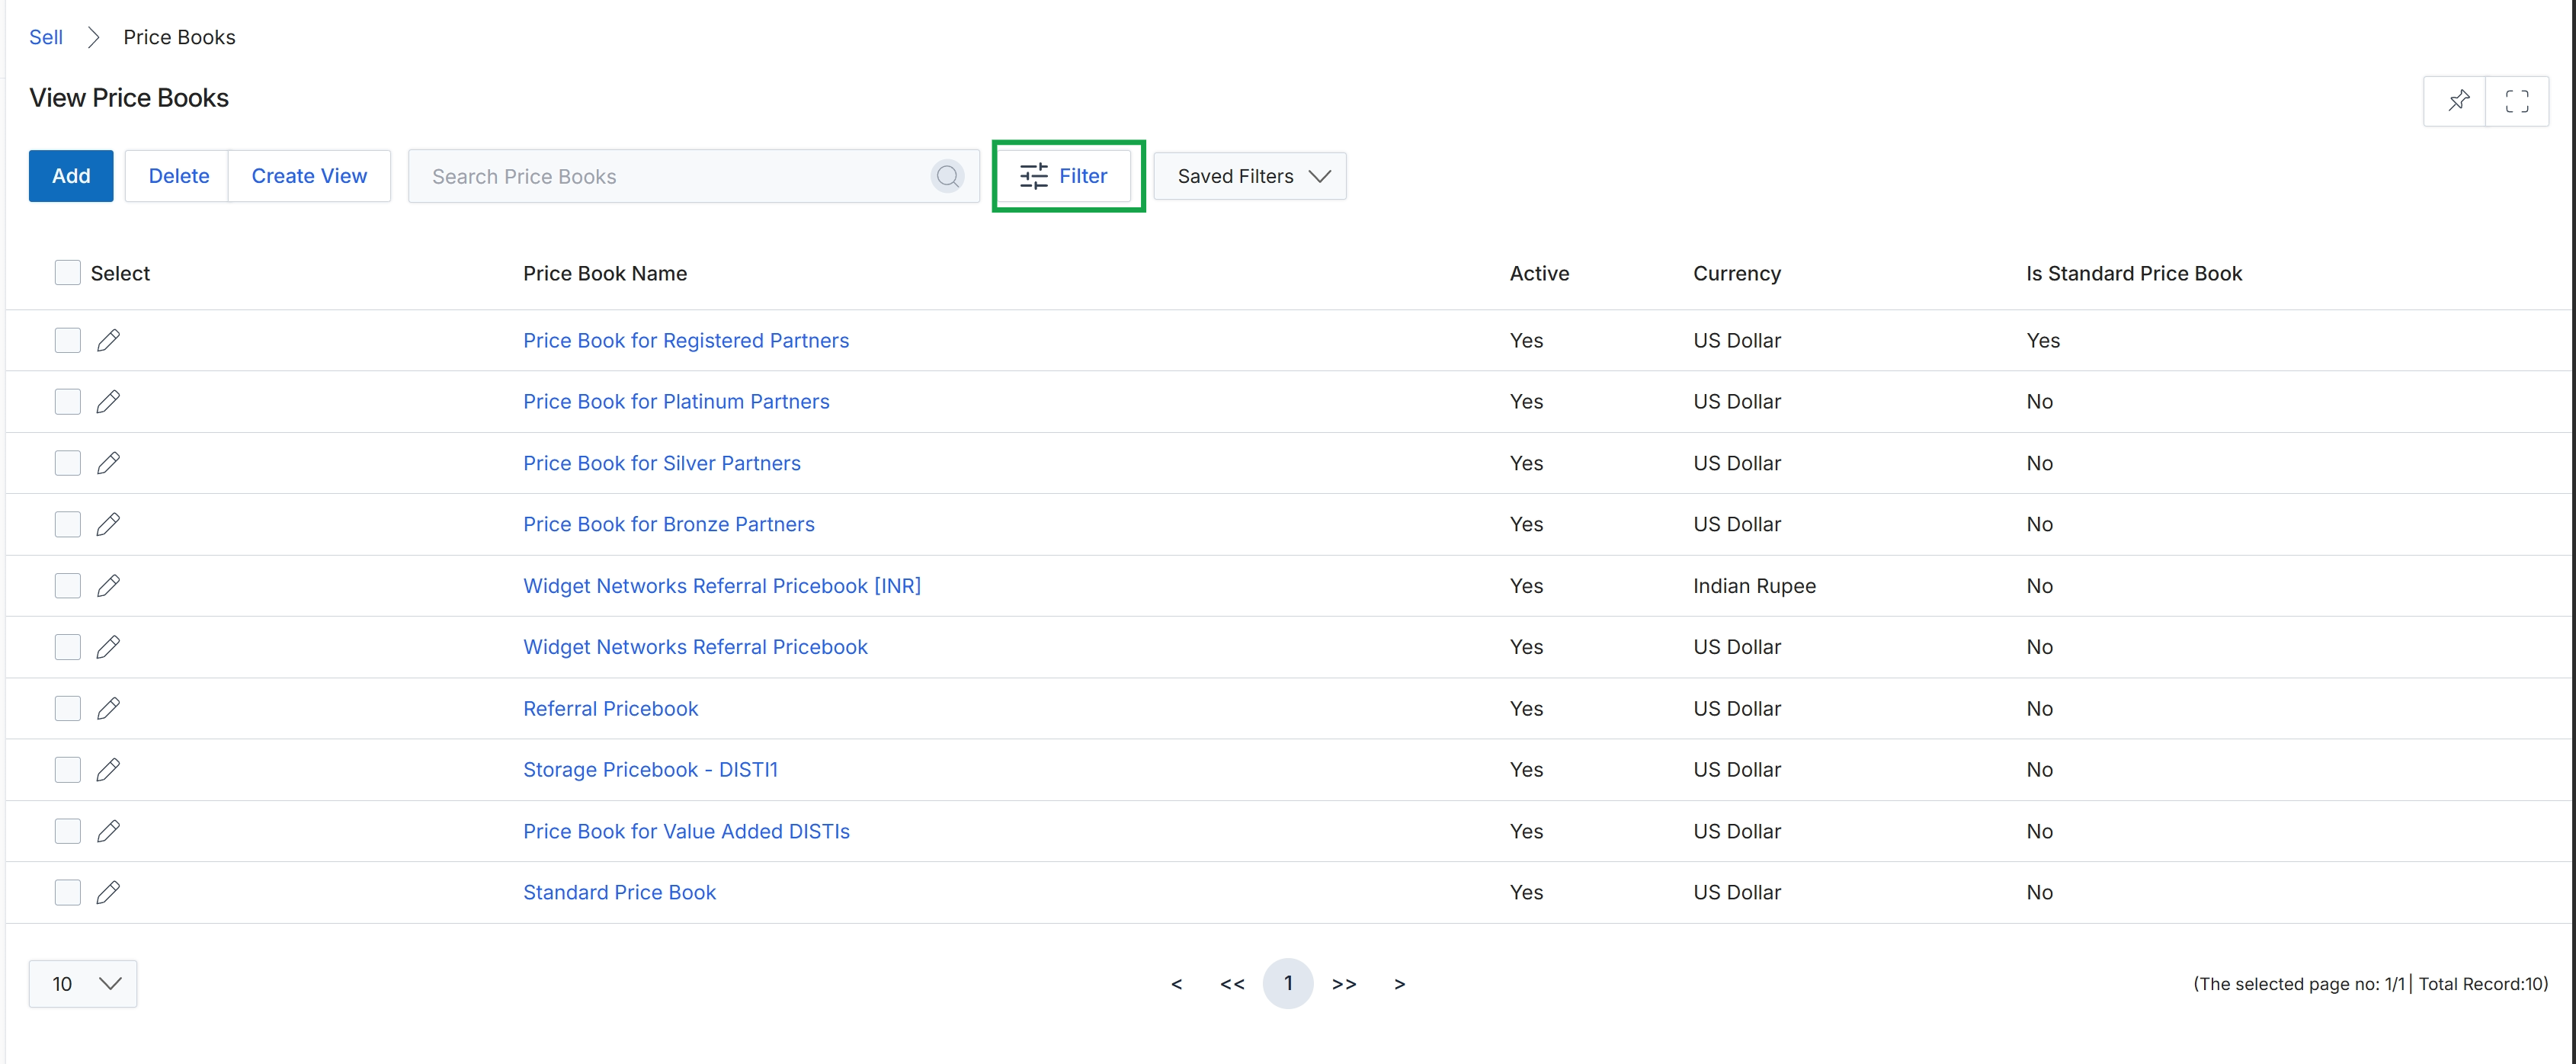Click the Delete button
Screen dimensions: 2576x1064
click(178, 176)
